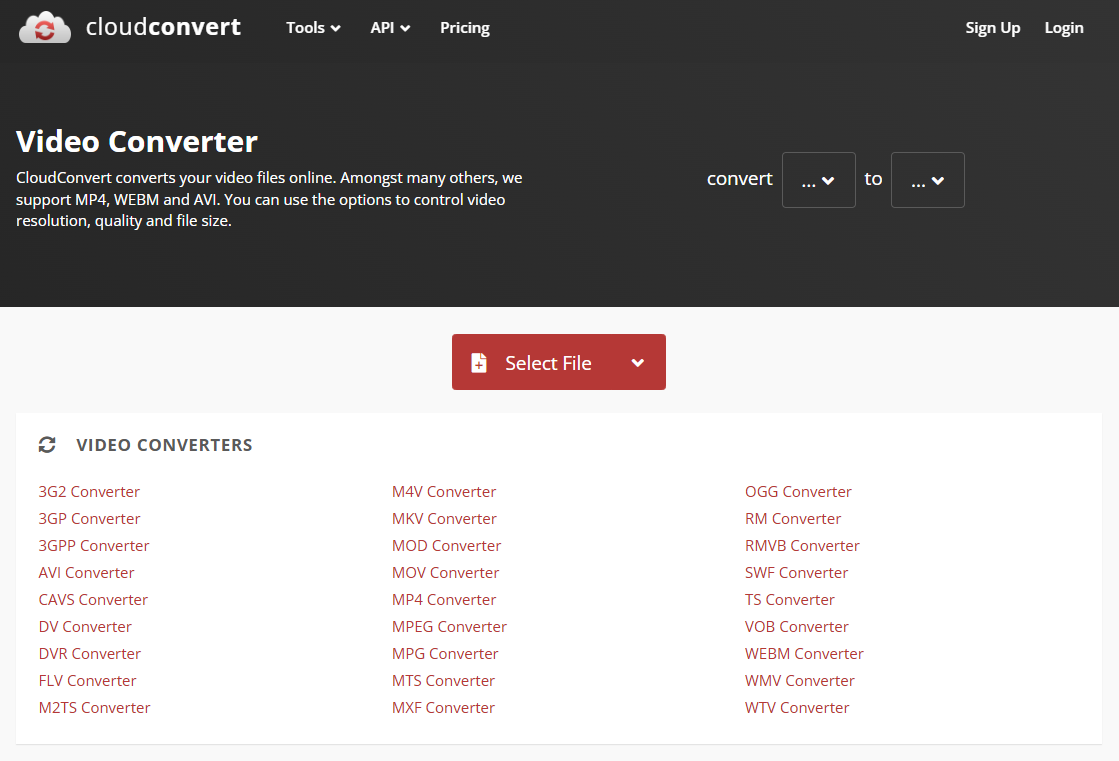
Task: Click the cloudconvert brand name text
Action: [163, 28]
